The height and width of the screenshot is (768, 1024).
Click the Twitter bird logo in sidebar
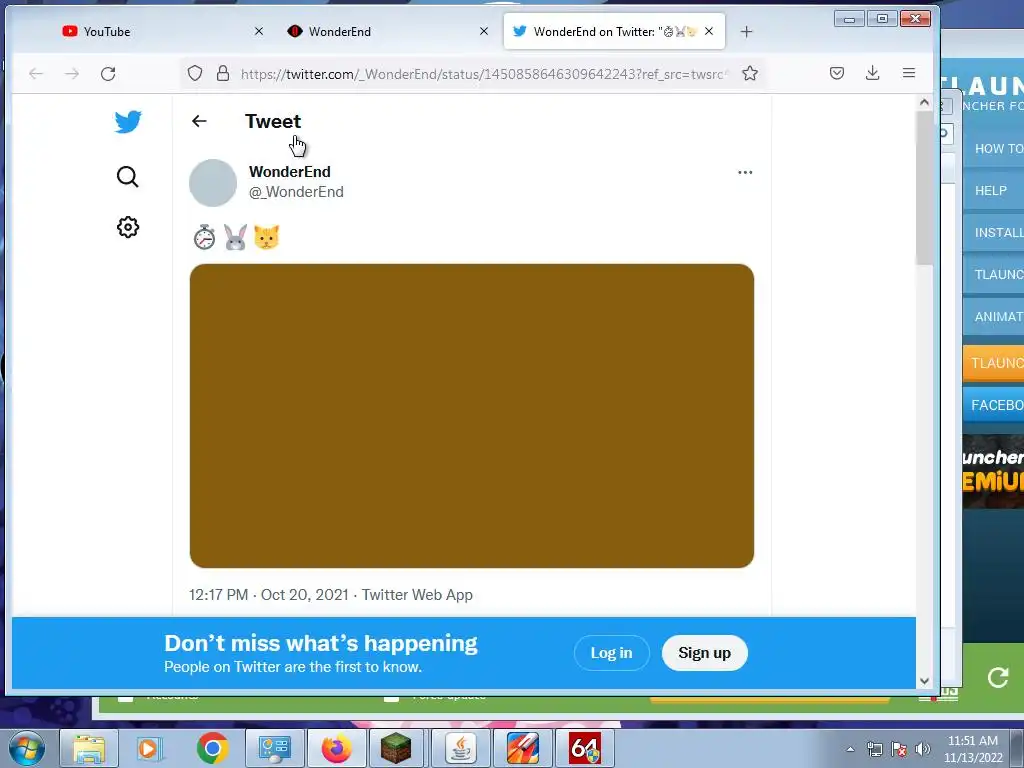[127, 121]
